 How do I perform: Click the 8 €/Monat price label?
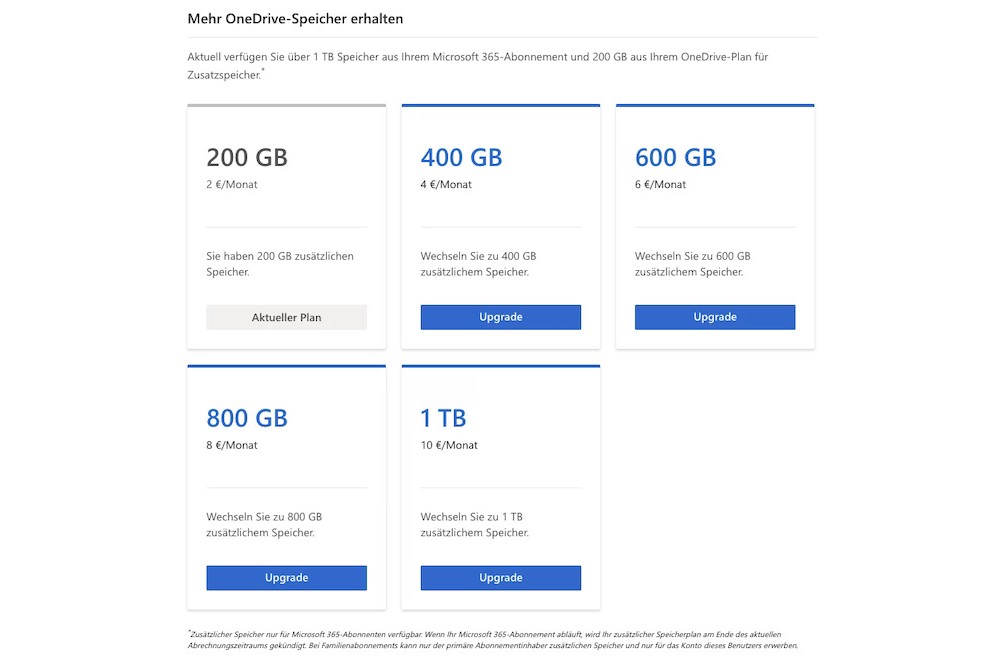click(x=232, y=446)
